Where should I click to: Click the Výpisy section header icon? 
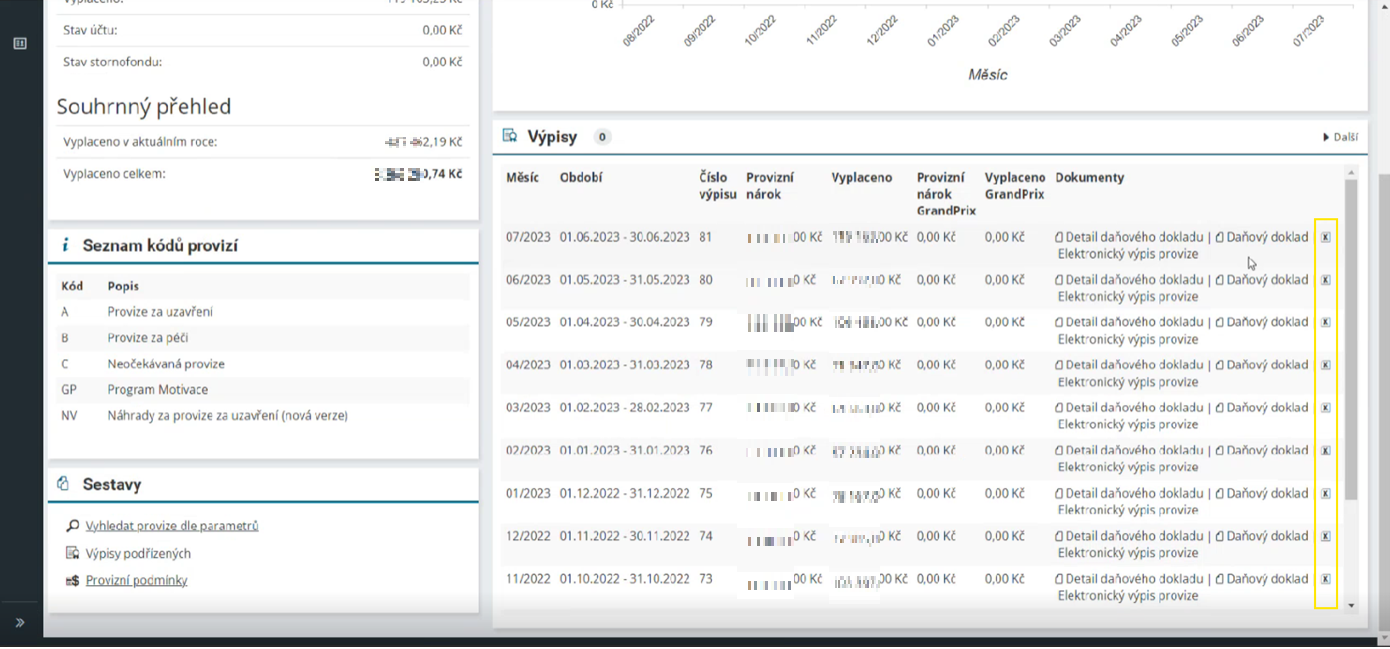pyautogui.click(x=510, y=136)
